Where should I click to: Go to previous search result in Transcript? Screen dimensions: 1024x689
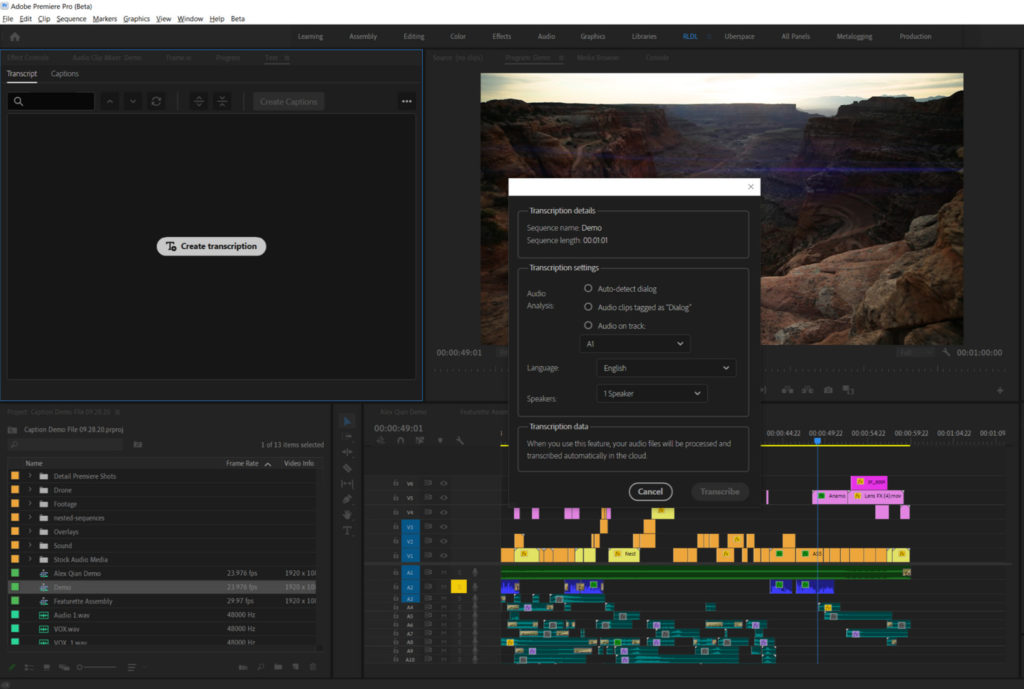click(110, 101)
